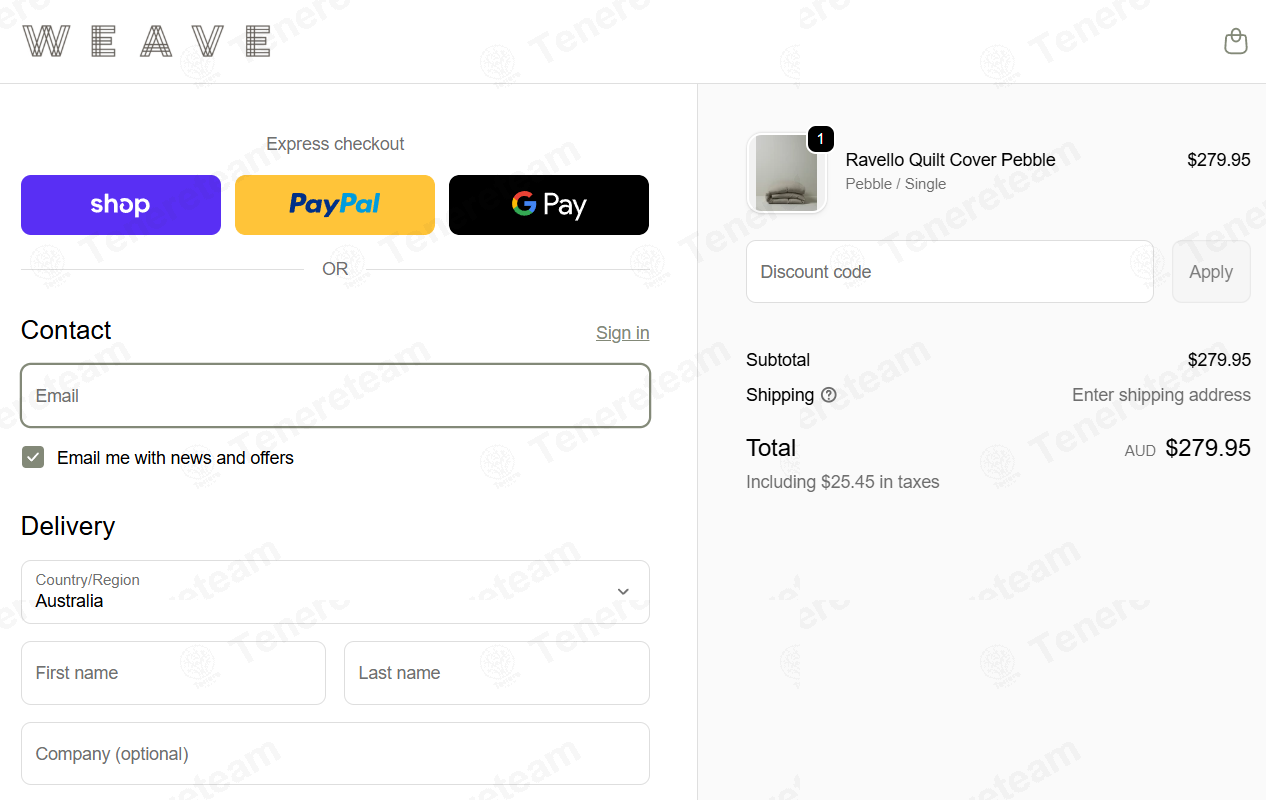This screenshot has width=1266, height=800.
Task: Click the First name field
Action: (173, 673)
